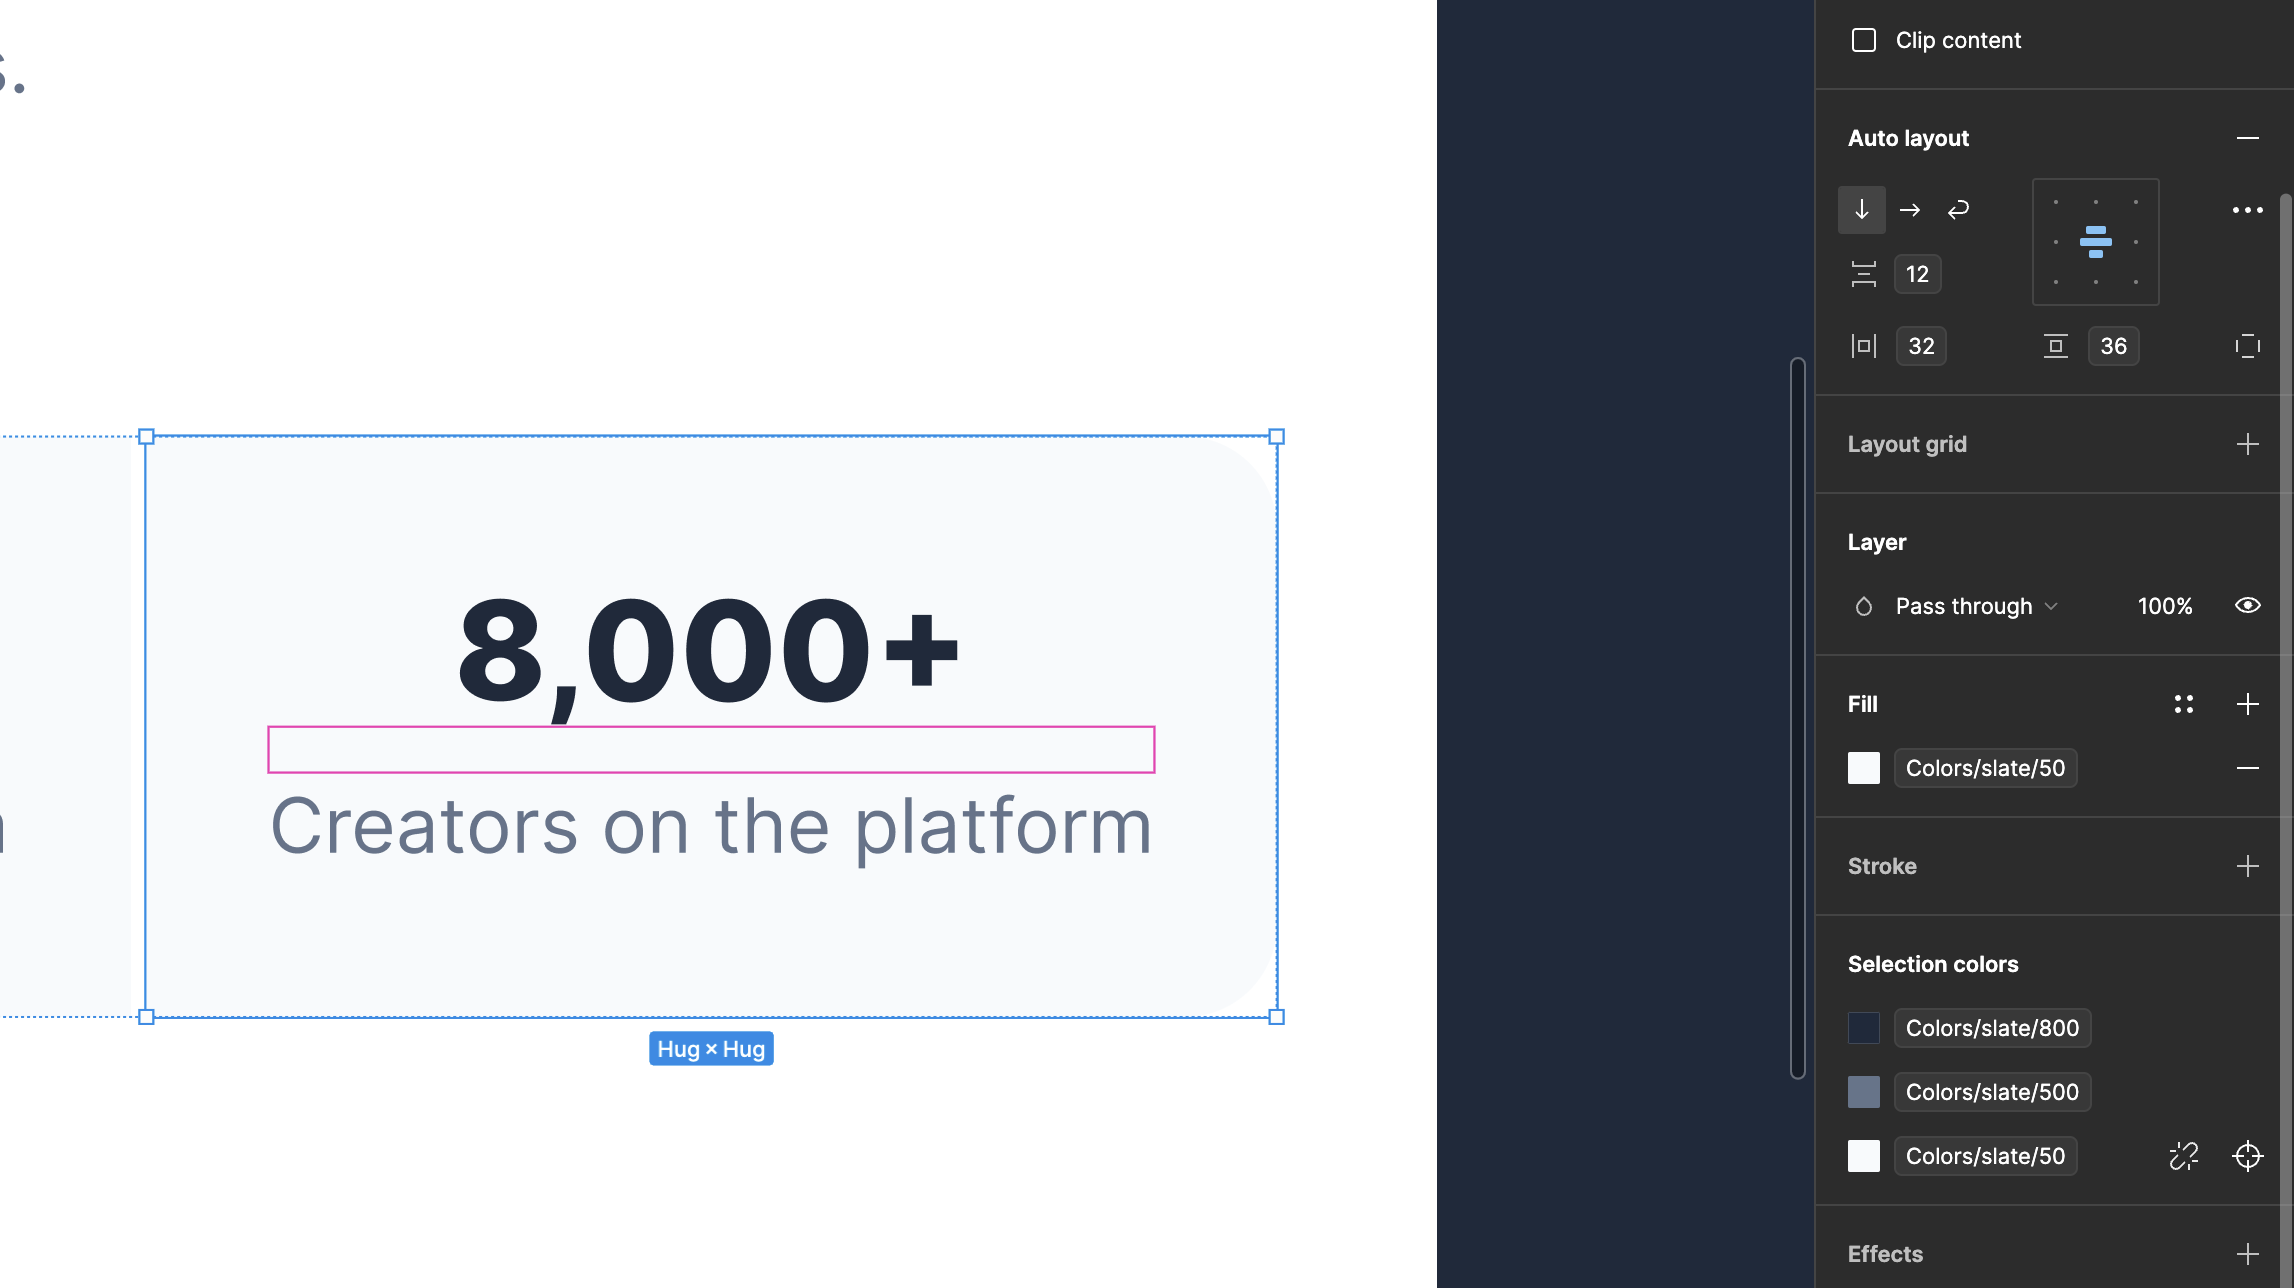Remove auto layout with minus icon

tap(2247, 138)
